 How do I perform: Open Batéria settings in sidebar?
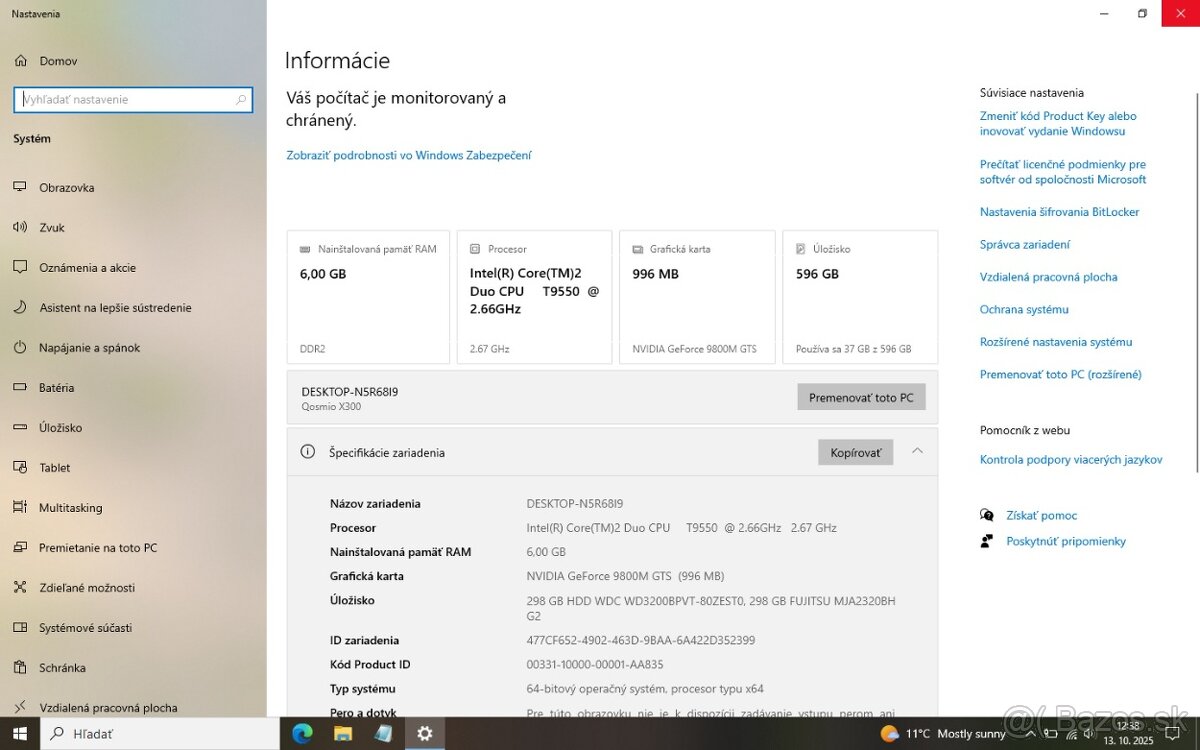coord(56,388)
